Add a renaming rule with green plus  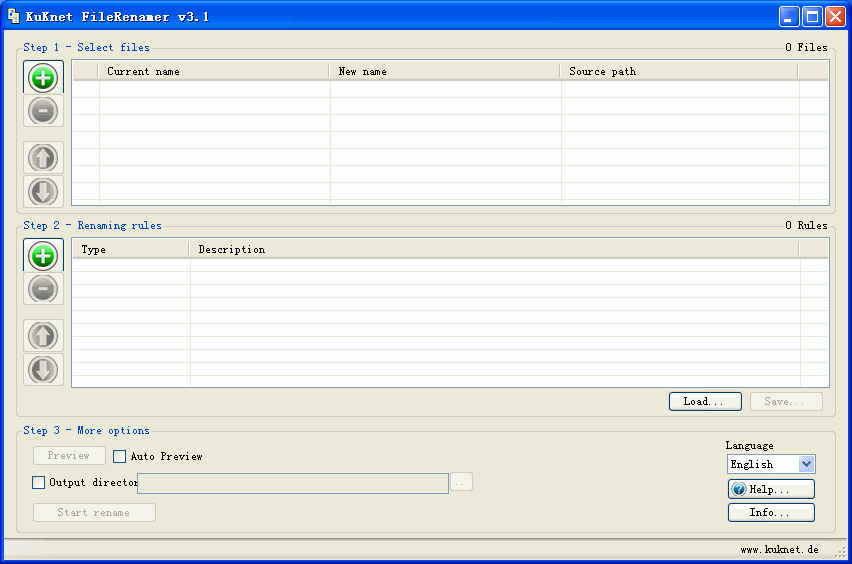(43, 256)
